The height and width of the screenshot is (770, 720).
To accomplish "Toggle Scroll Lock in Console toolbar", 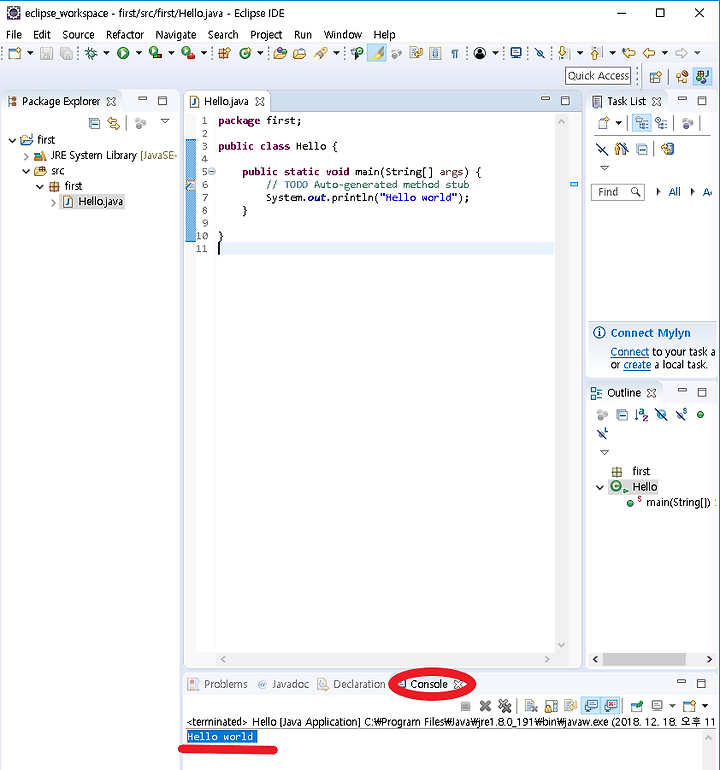I will (551, 706).
